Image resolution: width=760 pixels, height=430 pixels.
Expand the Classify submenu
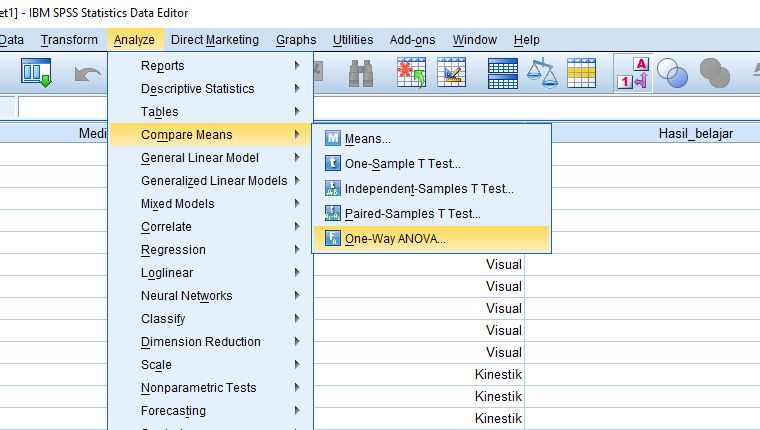pyautogui.click(x=210, y=319)
